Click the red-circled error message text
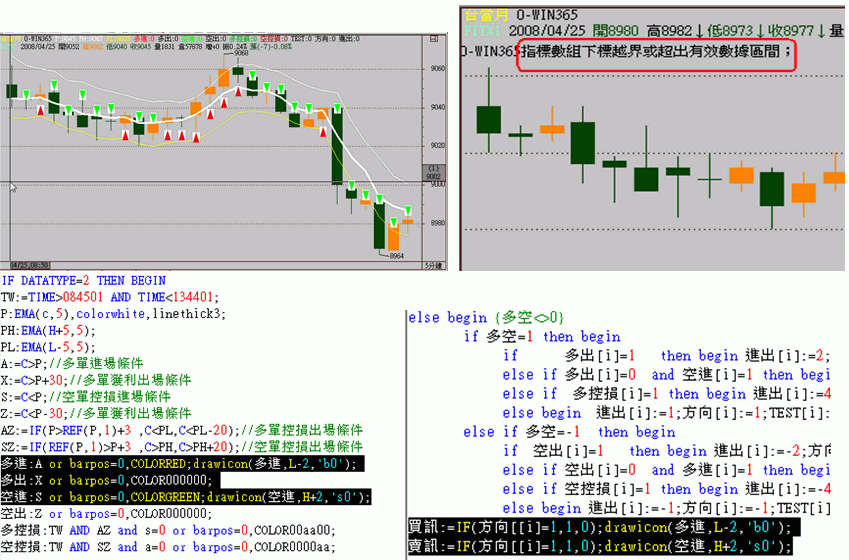849x560 pixels. pos(656,52)
